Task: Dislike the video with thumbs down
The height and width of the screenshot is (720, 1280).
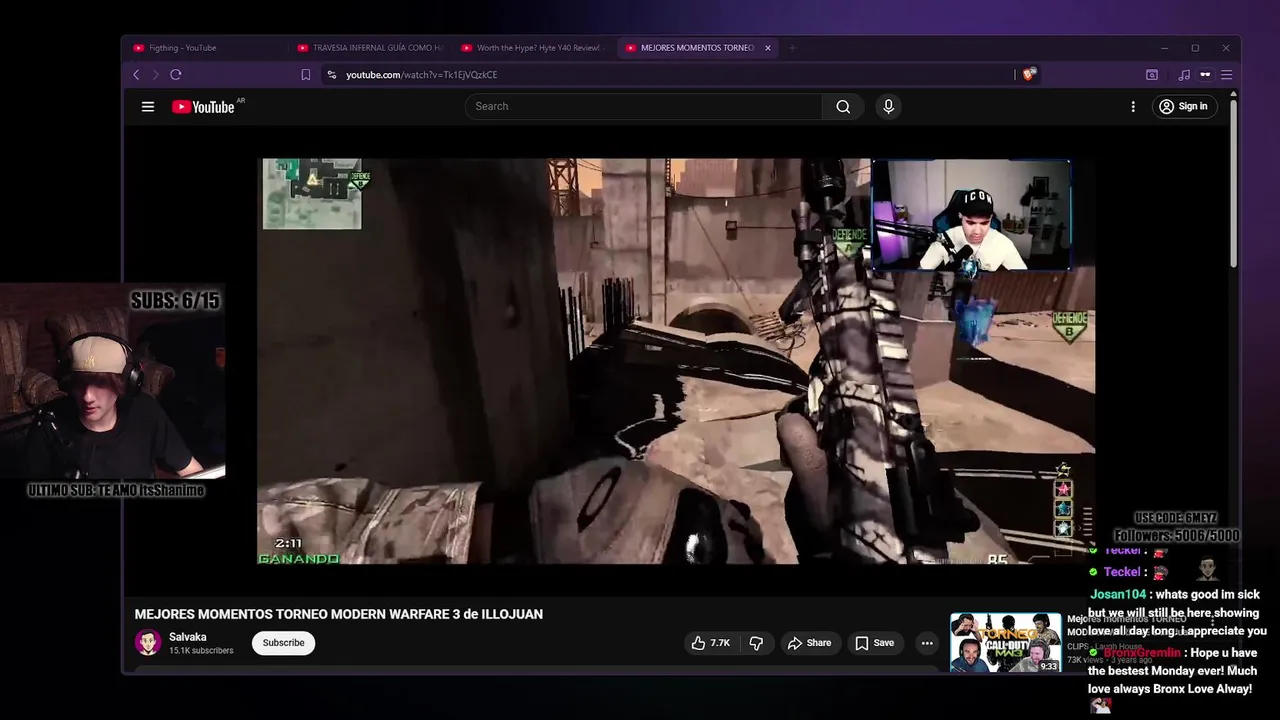Action: [757, 643]
